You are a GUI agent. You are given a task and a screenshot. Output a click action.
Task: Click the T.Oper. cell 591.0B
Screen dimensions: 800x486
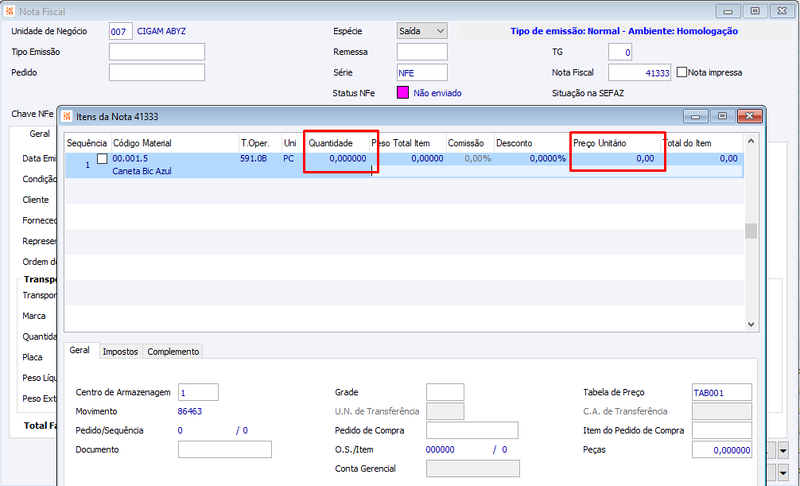[x=254, y=159]
